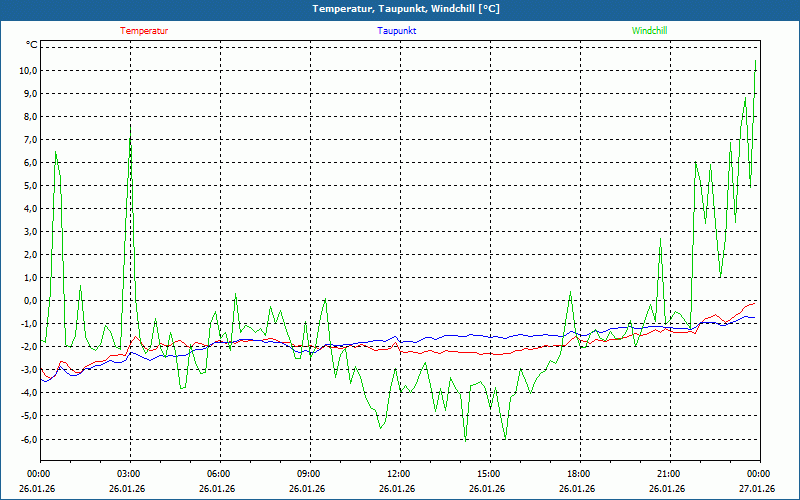Click the green Windchill peak near 03:00
800x500 pixels.
click(130, 126)
